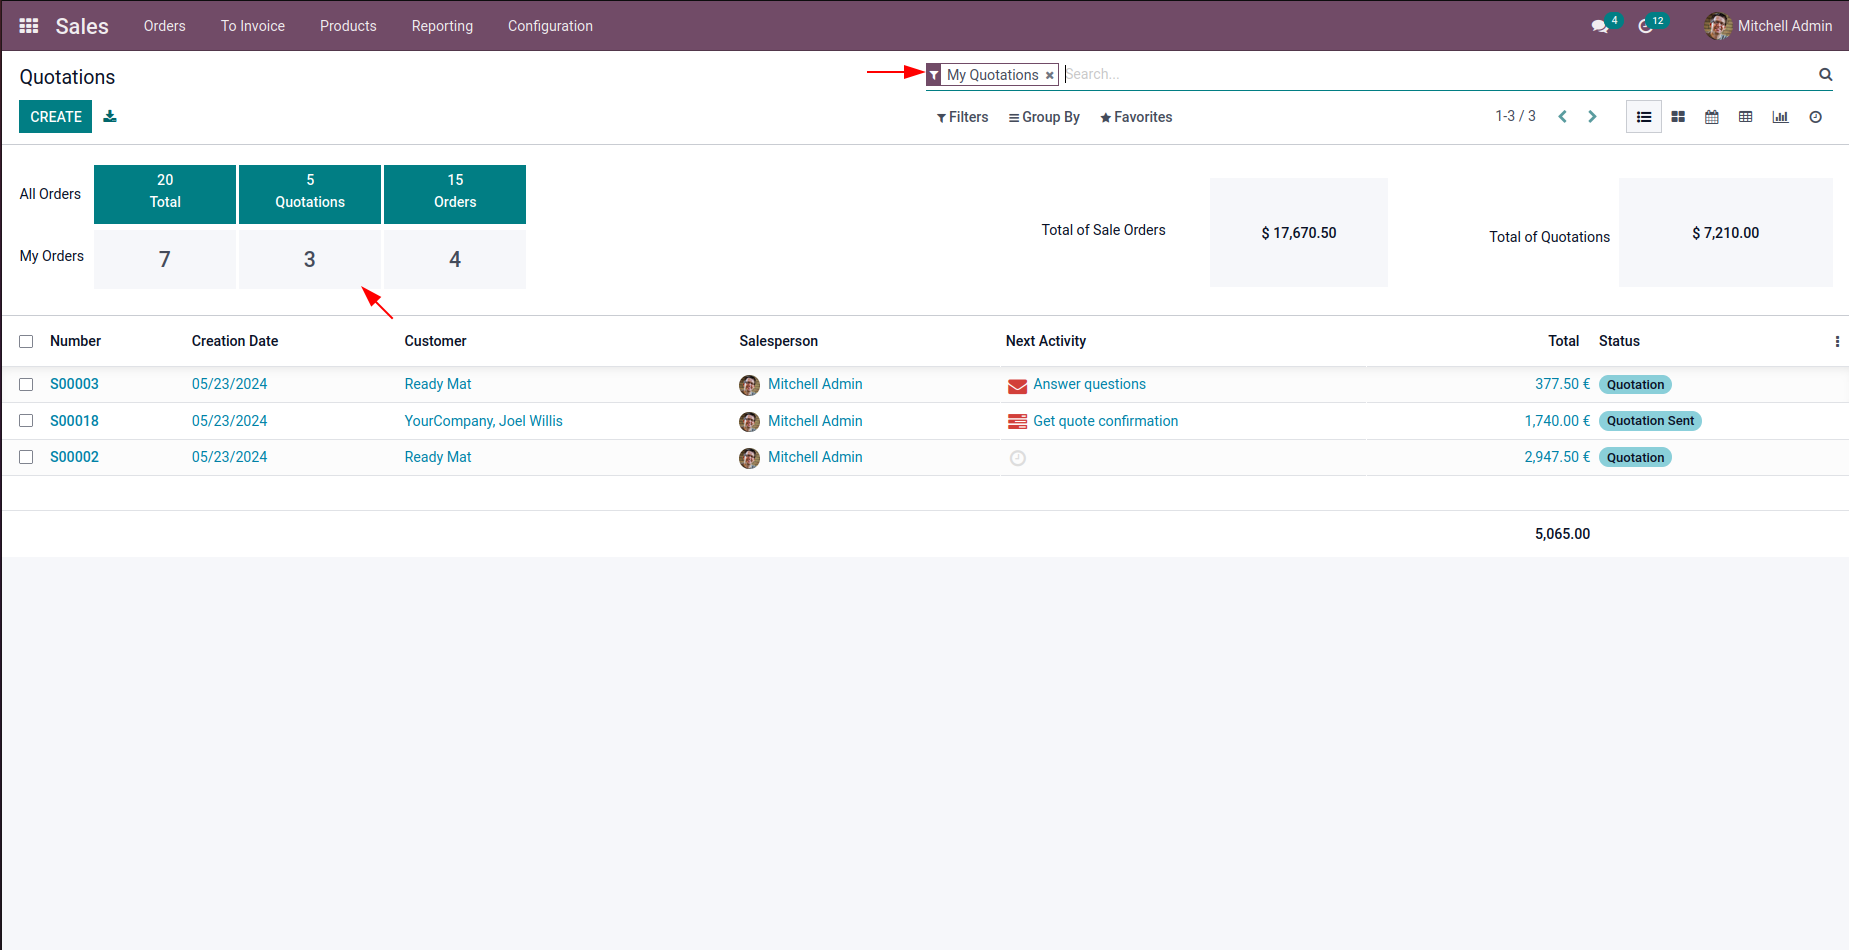Open the Products menu
Viewport: 1849px width, 950px height.
[x=348, y=26]
